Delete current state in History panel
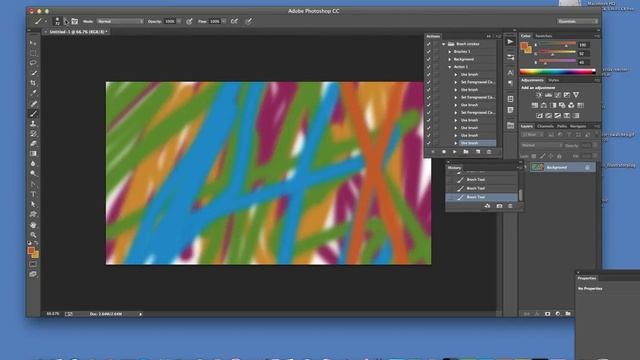 (x=510, y=206)
